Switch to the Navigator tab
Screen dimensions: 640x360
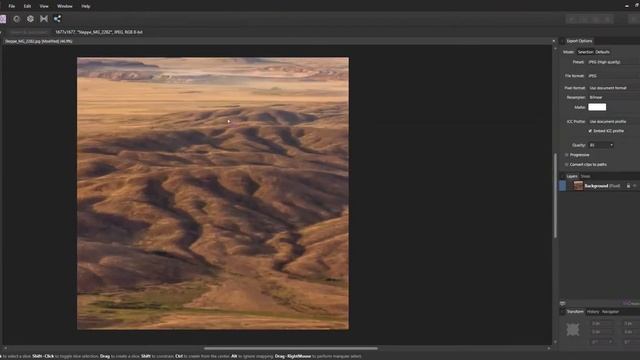(x=611, y=312)
